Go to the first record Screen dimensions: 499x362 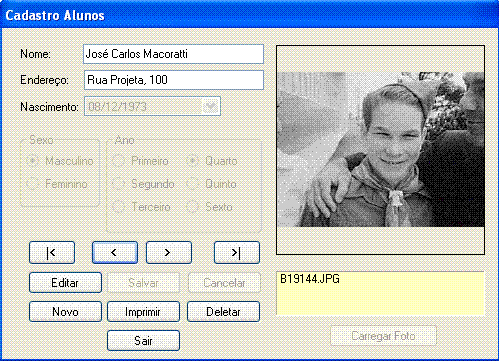click(52, 253)
